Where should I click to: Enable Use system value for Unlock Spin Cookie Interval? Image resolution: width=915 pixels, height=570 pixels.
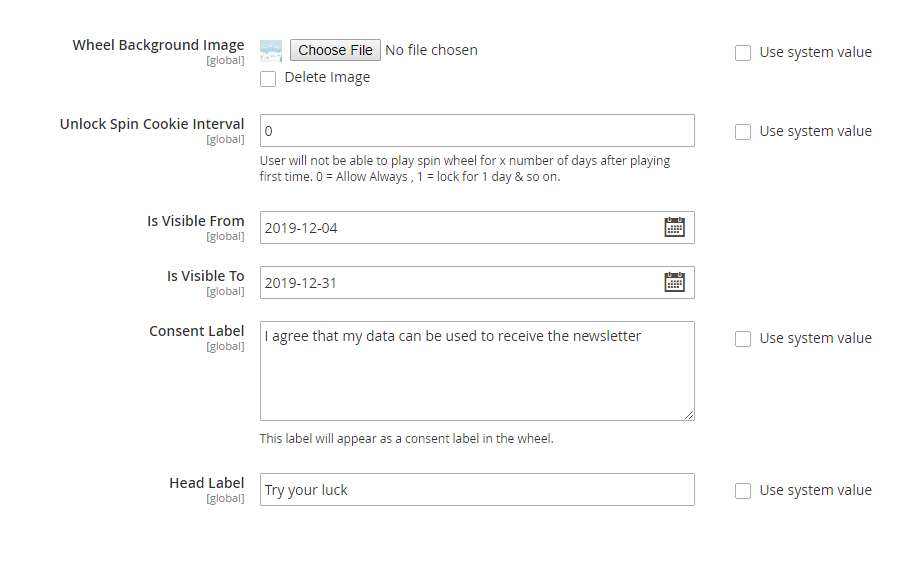click(x=743, y=132)
